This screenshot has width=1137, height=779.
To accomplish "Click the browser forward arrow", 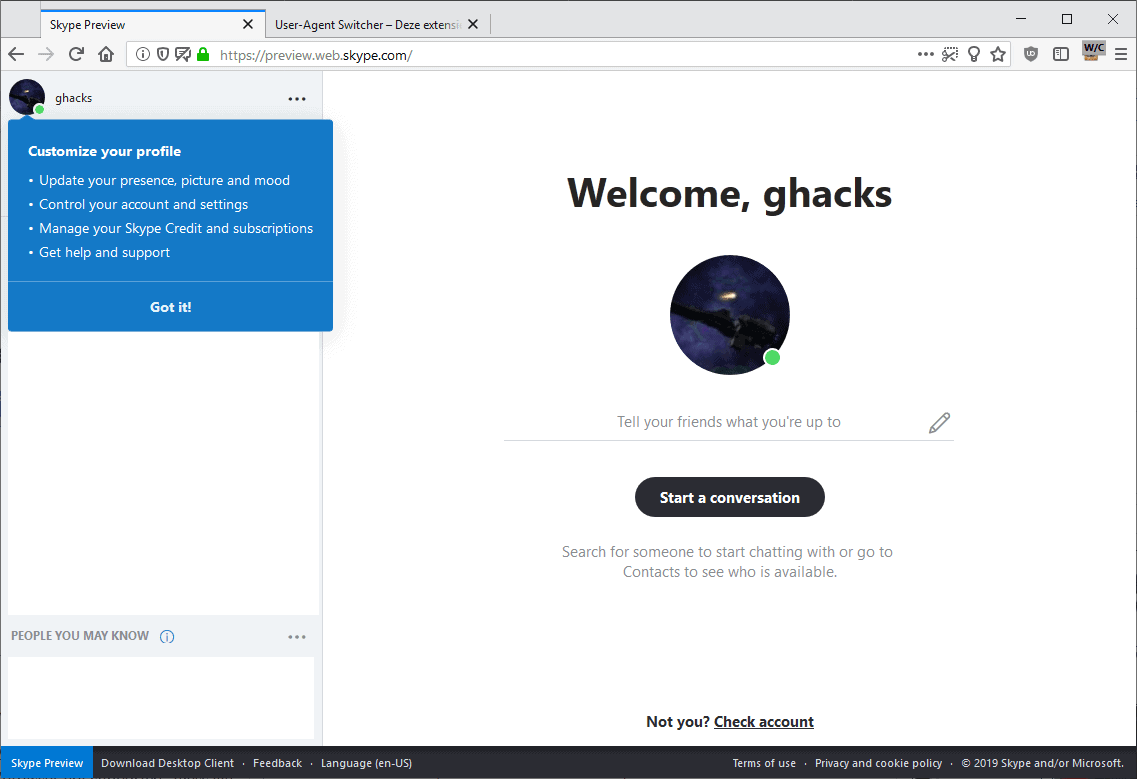I will (46, 54).
